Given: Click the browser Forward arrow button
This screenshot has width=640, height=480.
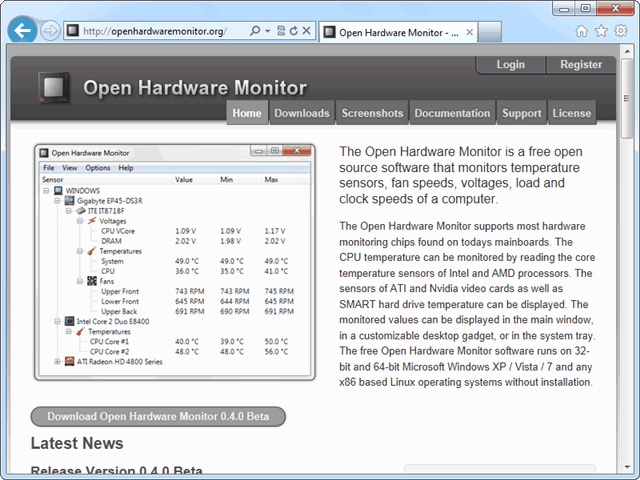Looking at the screenshot, I should pyautogui.click(x=50, y=30).
